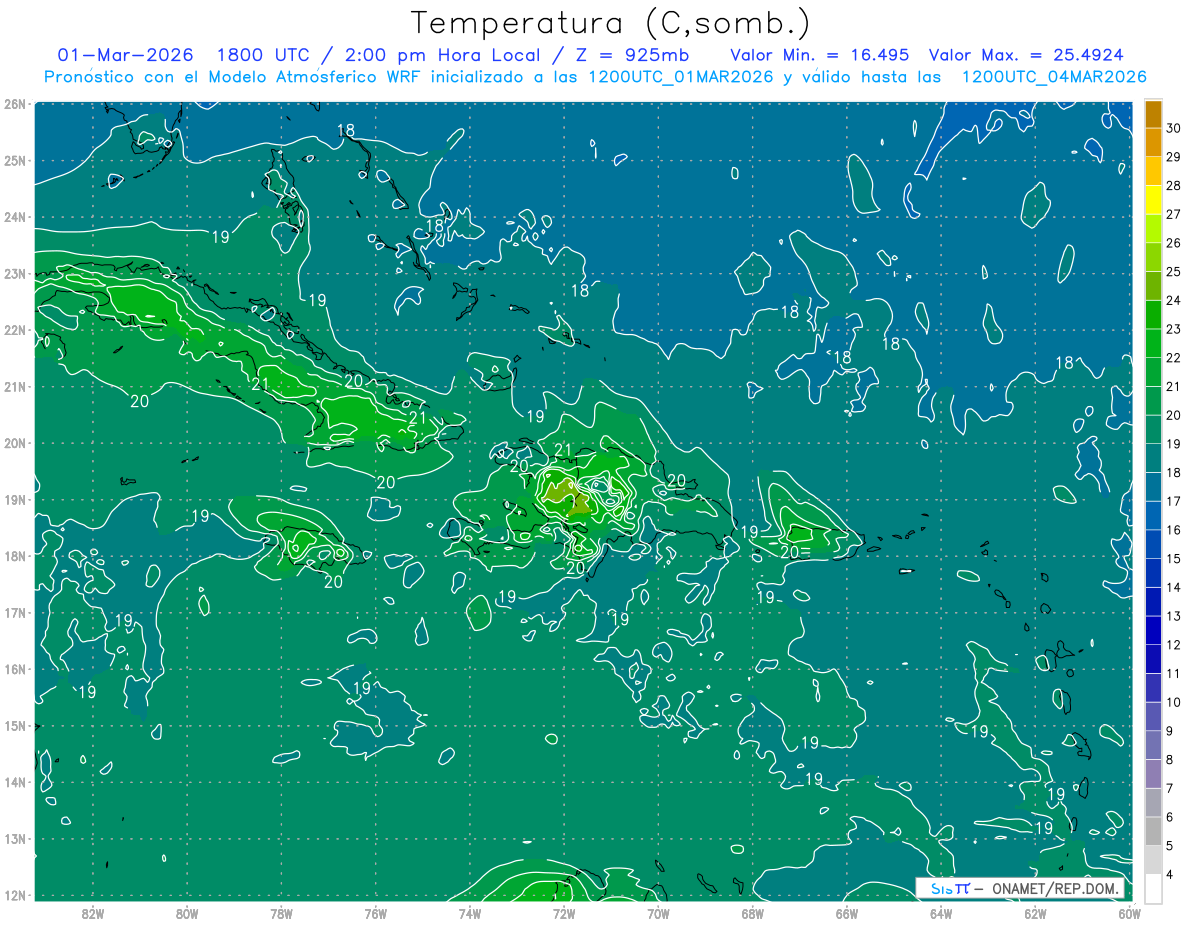This screenshot has width=1200, height=927.
Task: Click the white bottommost color scale swatch
Action: (1153, 888)
